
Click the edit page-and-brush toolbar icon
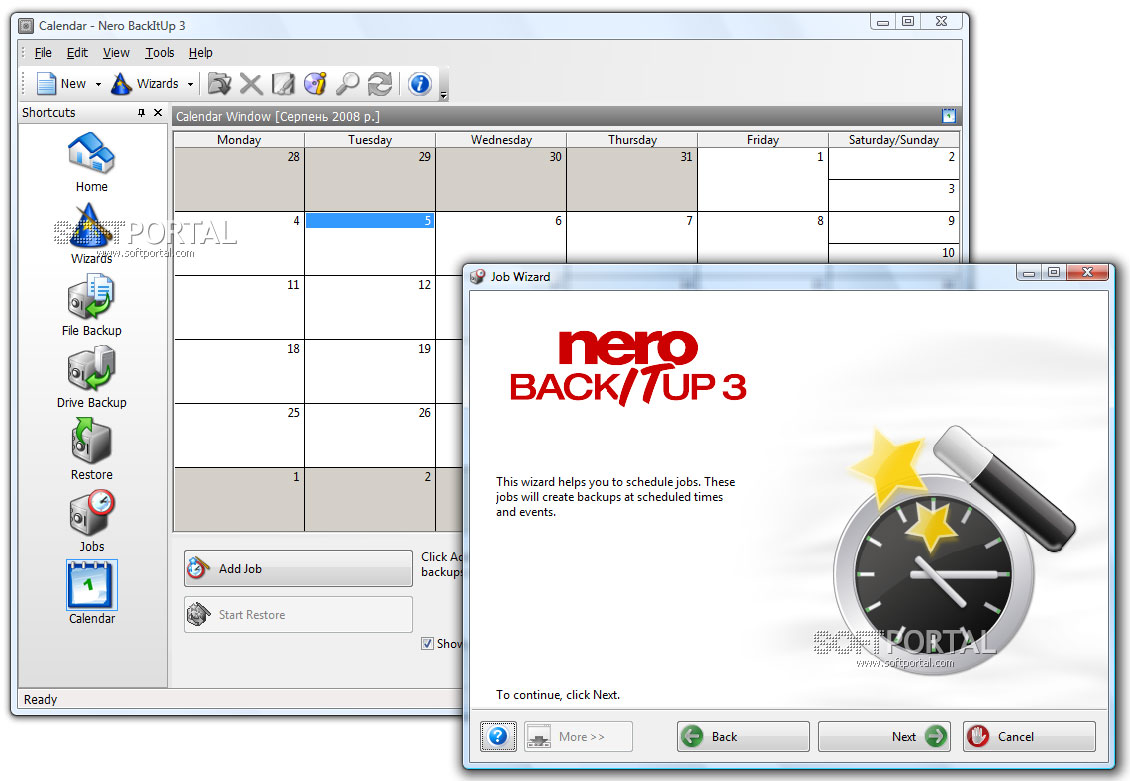click(x=283, y=84)
